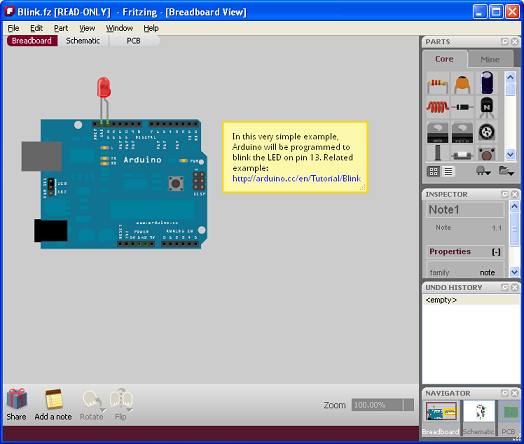
Task: Click the yellow note text box
Action: (x=295, y=157)
